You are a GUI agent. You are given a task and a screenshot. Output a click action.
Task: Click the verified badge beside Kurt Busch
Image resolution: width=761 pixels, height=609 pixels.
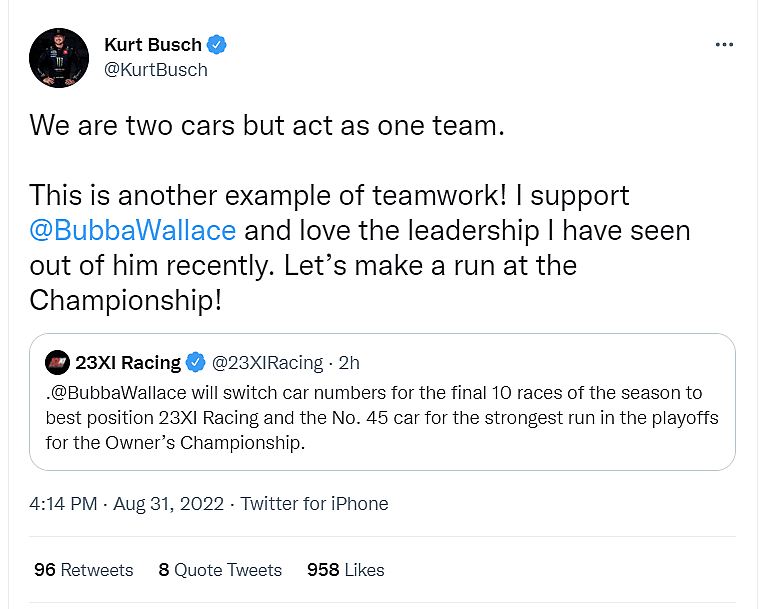tap(217, 45)
